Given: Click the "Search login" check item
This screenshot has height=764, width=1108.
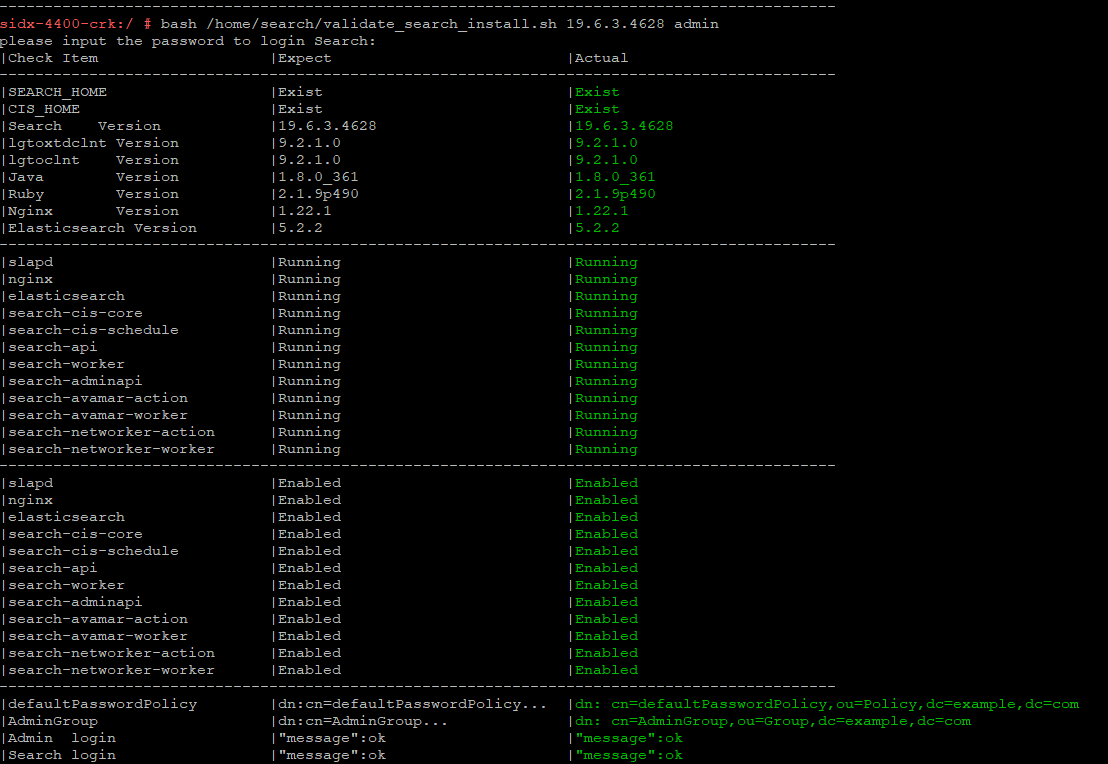Looking at the screenshot, I should tap(61, 755).
